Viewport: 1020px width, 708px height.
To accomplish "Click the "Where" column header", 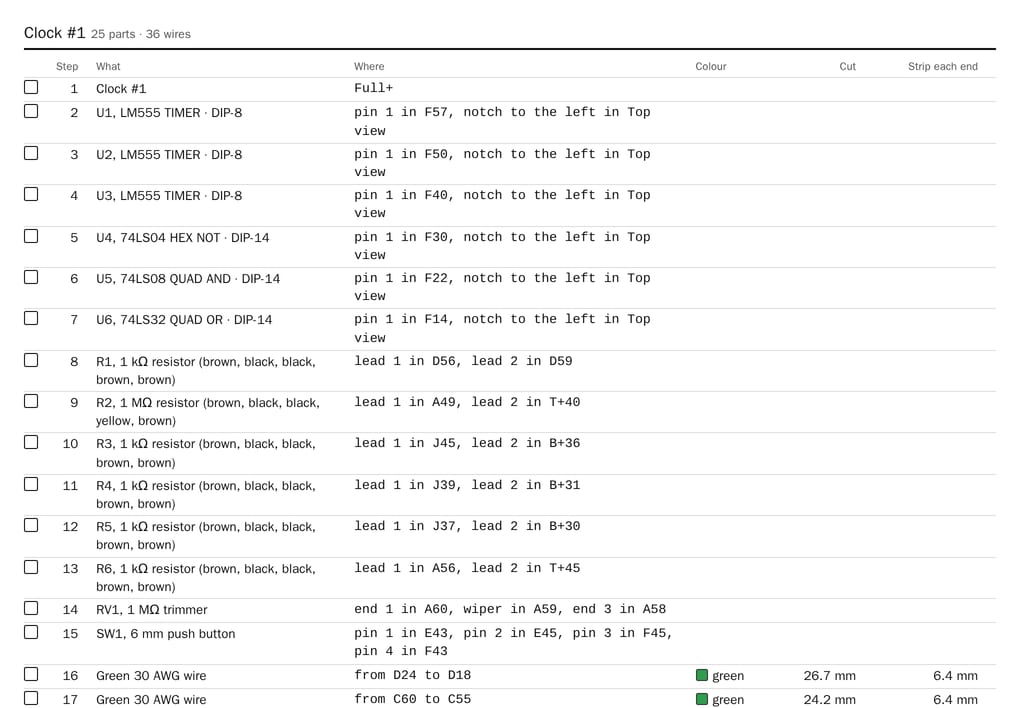I will tap(369, 66).
